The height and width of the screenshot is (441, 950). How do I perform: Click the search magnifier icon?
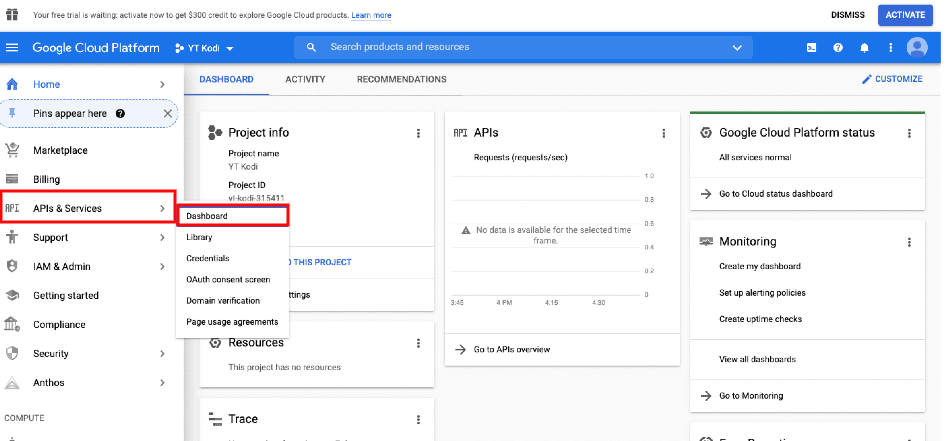(311, 47)
